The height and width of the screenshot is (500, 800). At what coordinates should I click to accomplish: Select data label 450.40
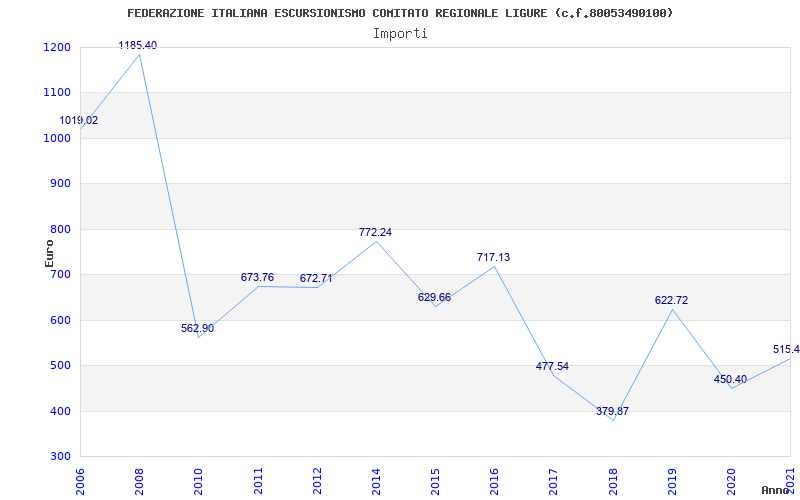point(730,380)
